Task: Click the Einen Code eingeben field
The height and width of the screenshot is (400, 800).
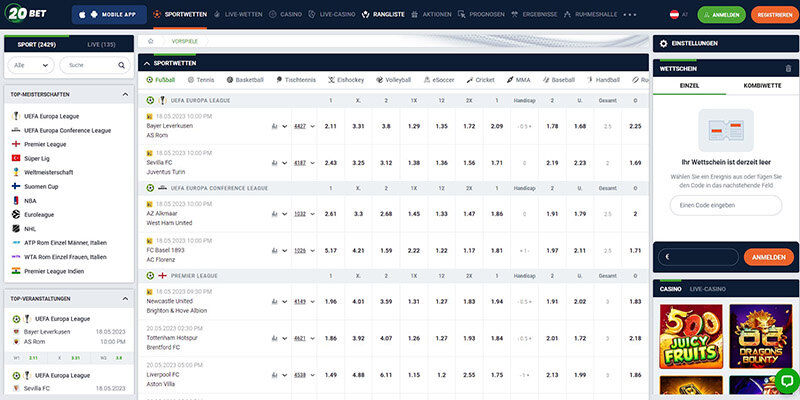Action: pos(726,205)
